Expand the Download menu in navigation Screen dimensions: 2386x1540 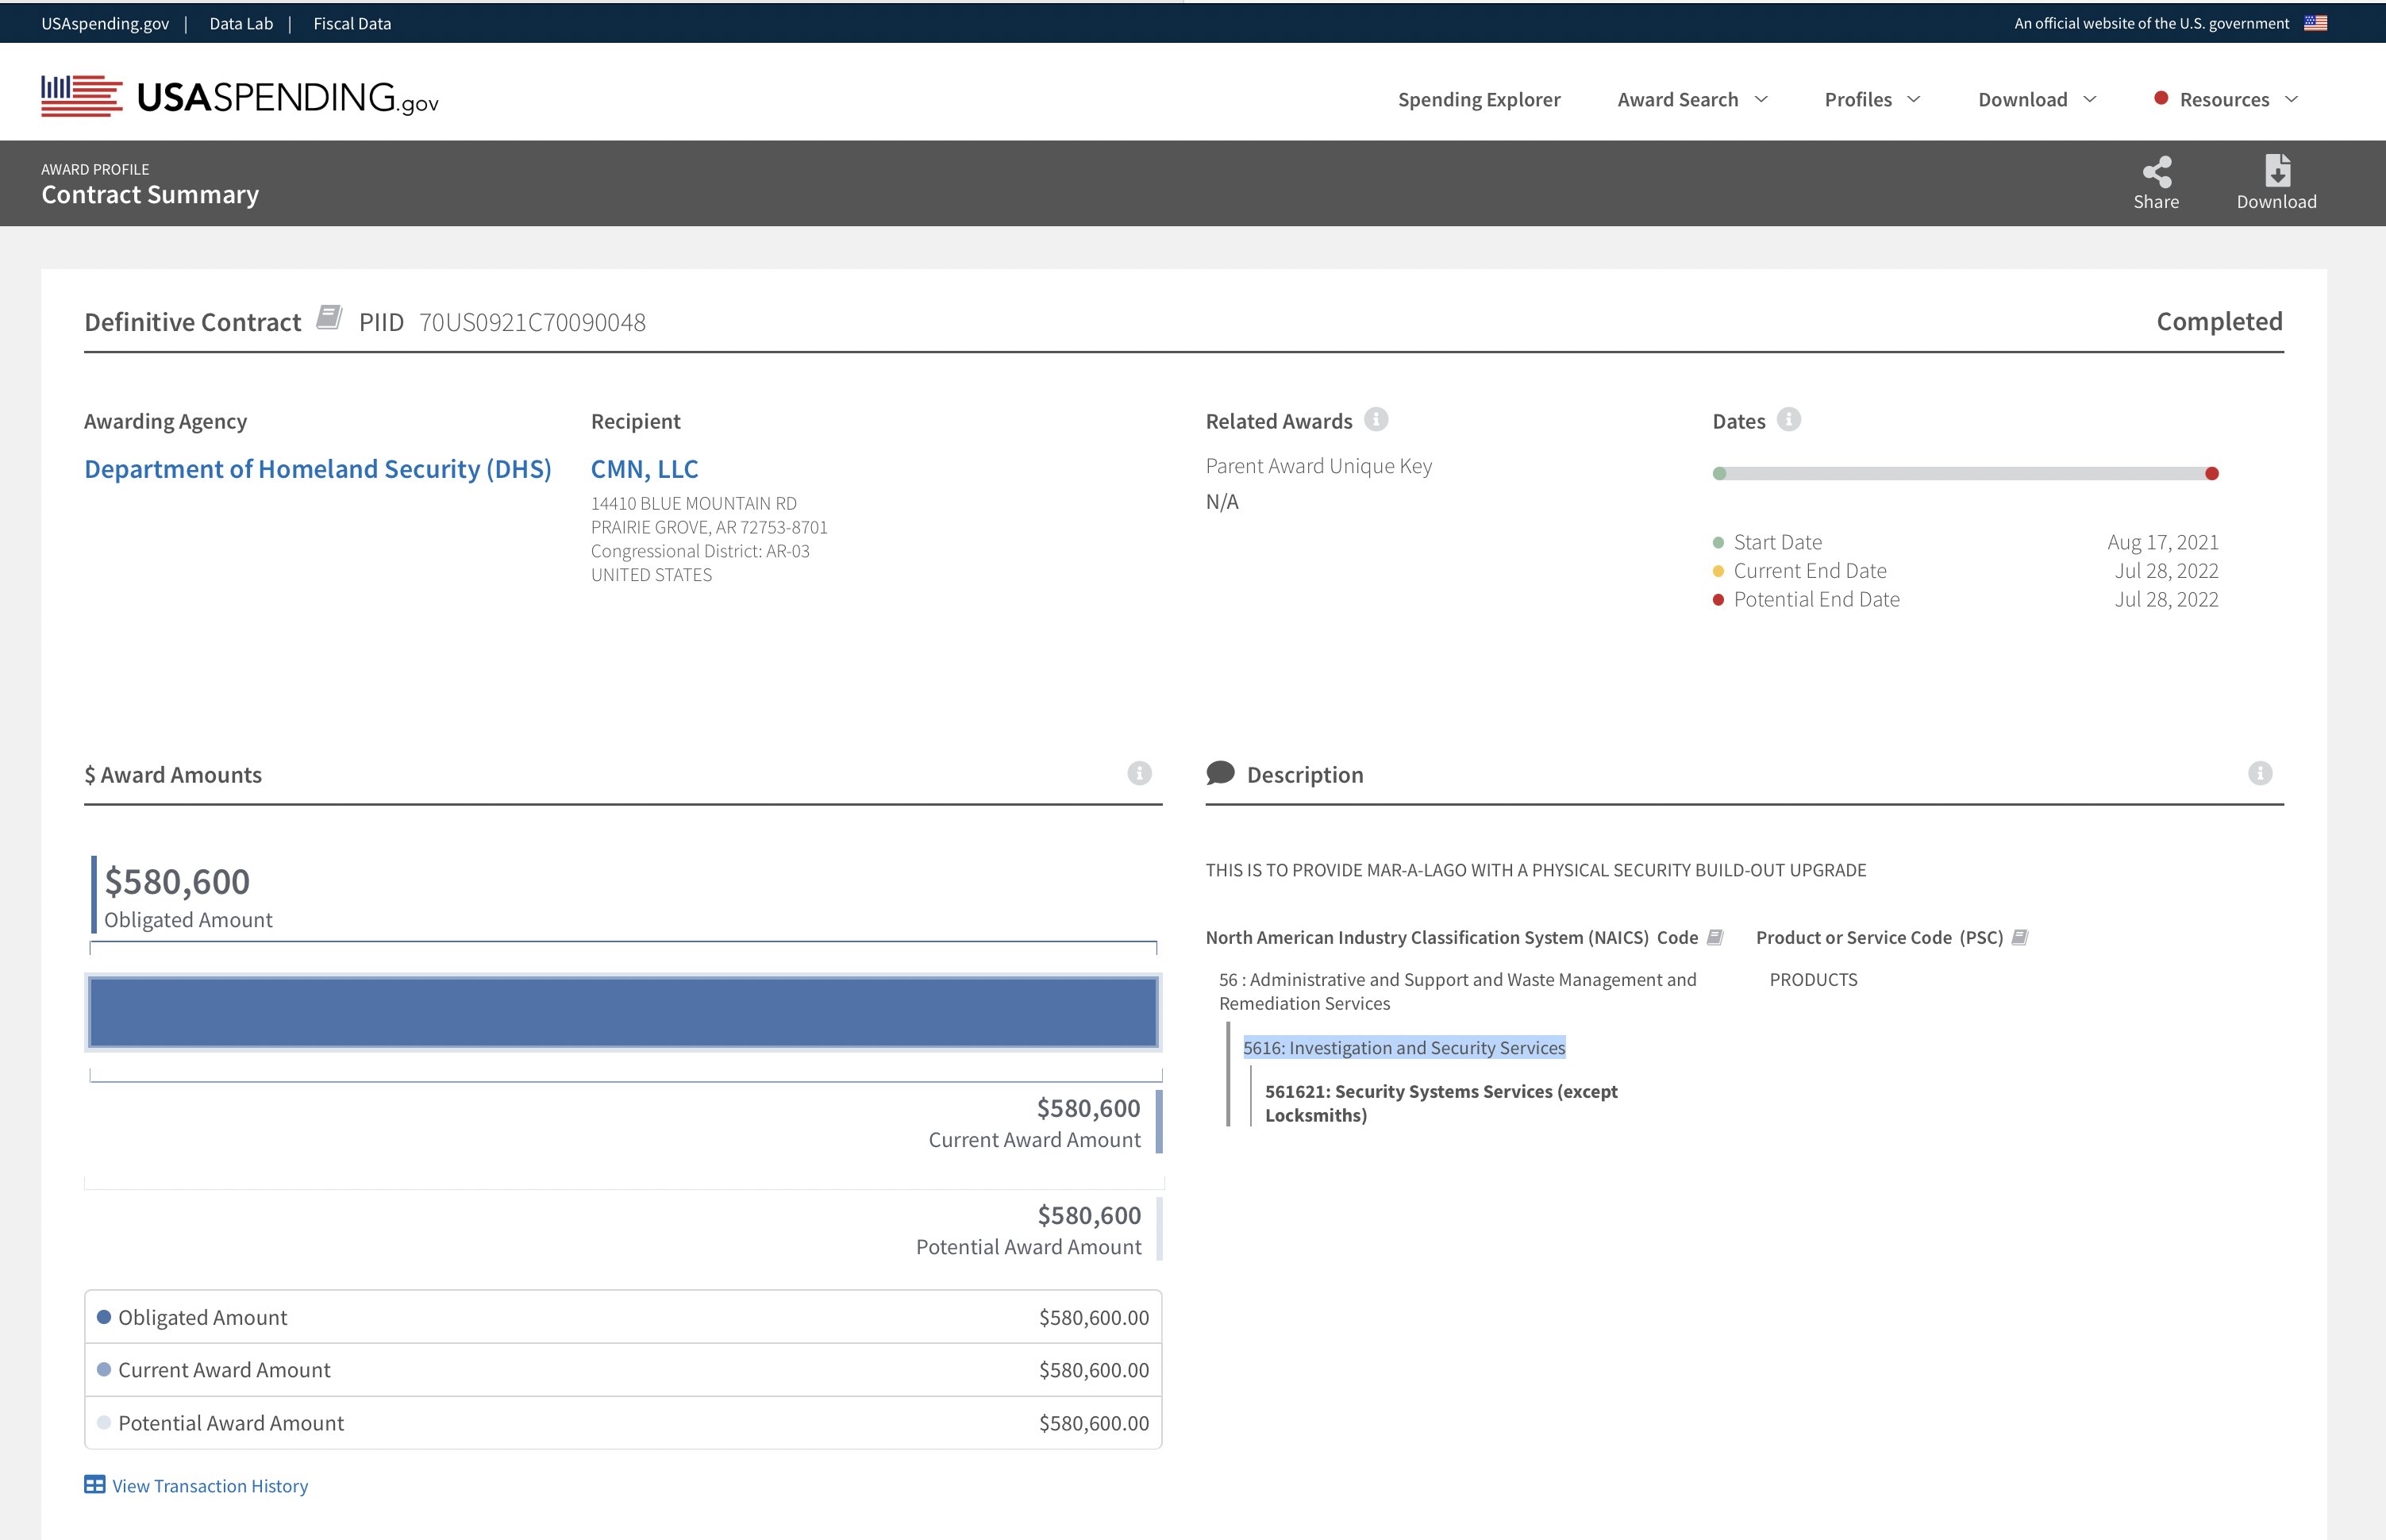click(2036, 99)
